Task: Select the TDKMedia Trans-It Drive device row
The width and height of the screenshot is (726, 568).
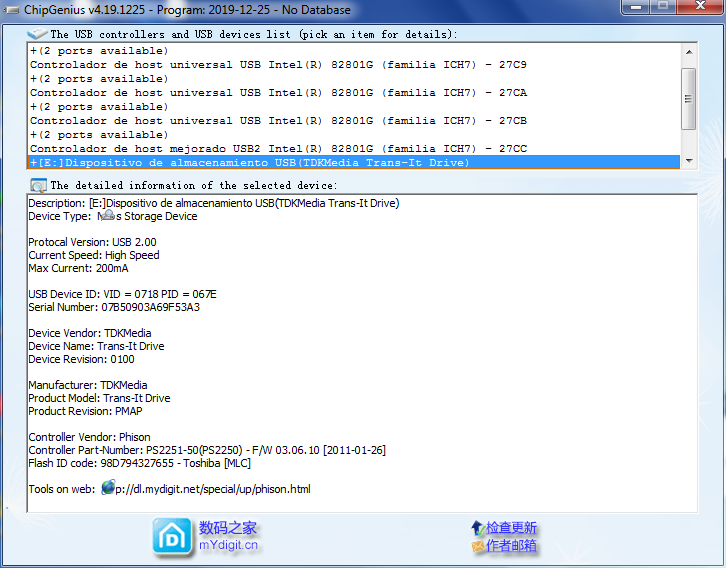Action: coord(353,162)
